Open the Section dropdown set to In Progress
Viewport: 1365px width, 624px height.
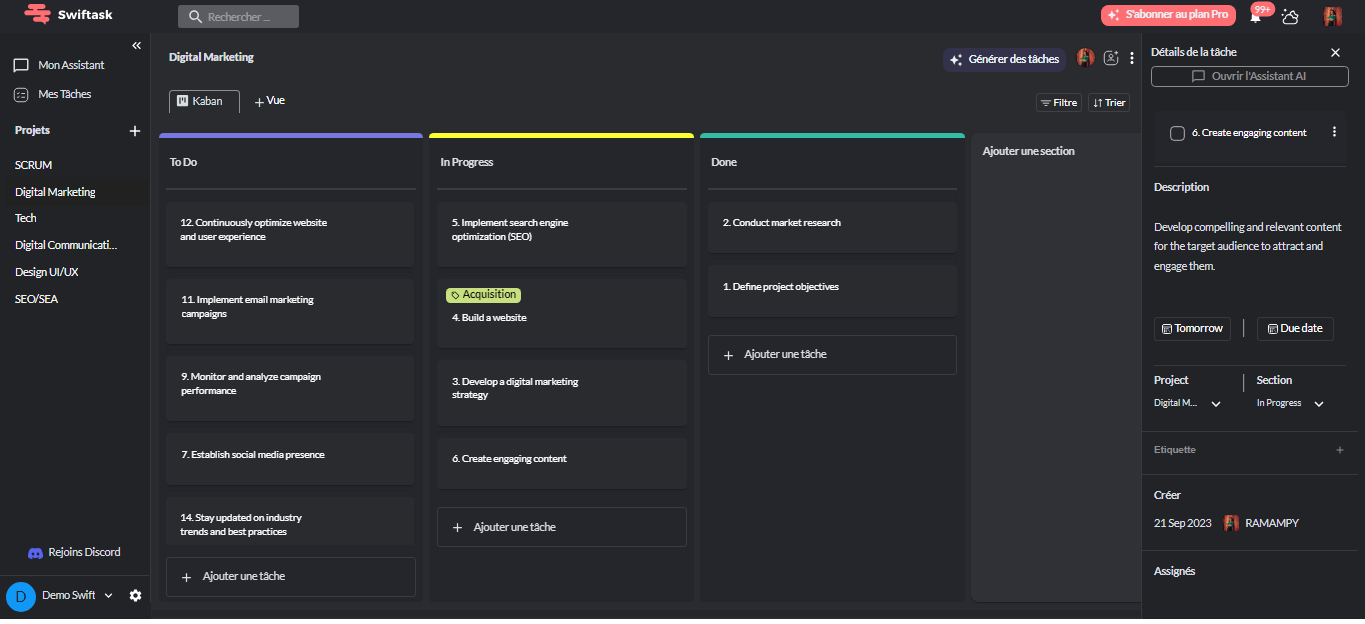pos(1319,404)
